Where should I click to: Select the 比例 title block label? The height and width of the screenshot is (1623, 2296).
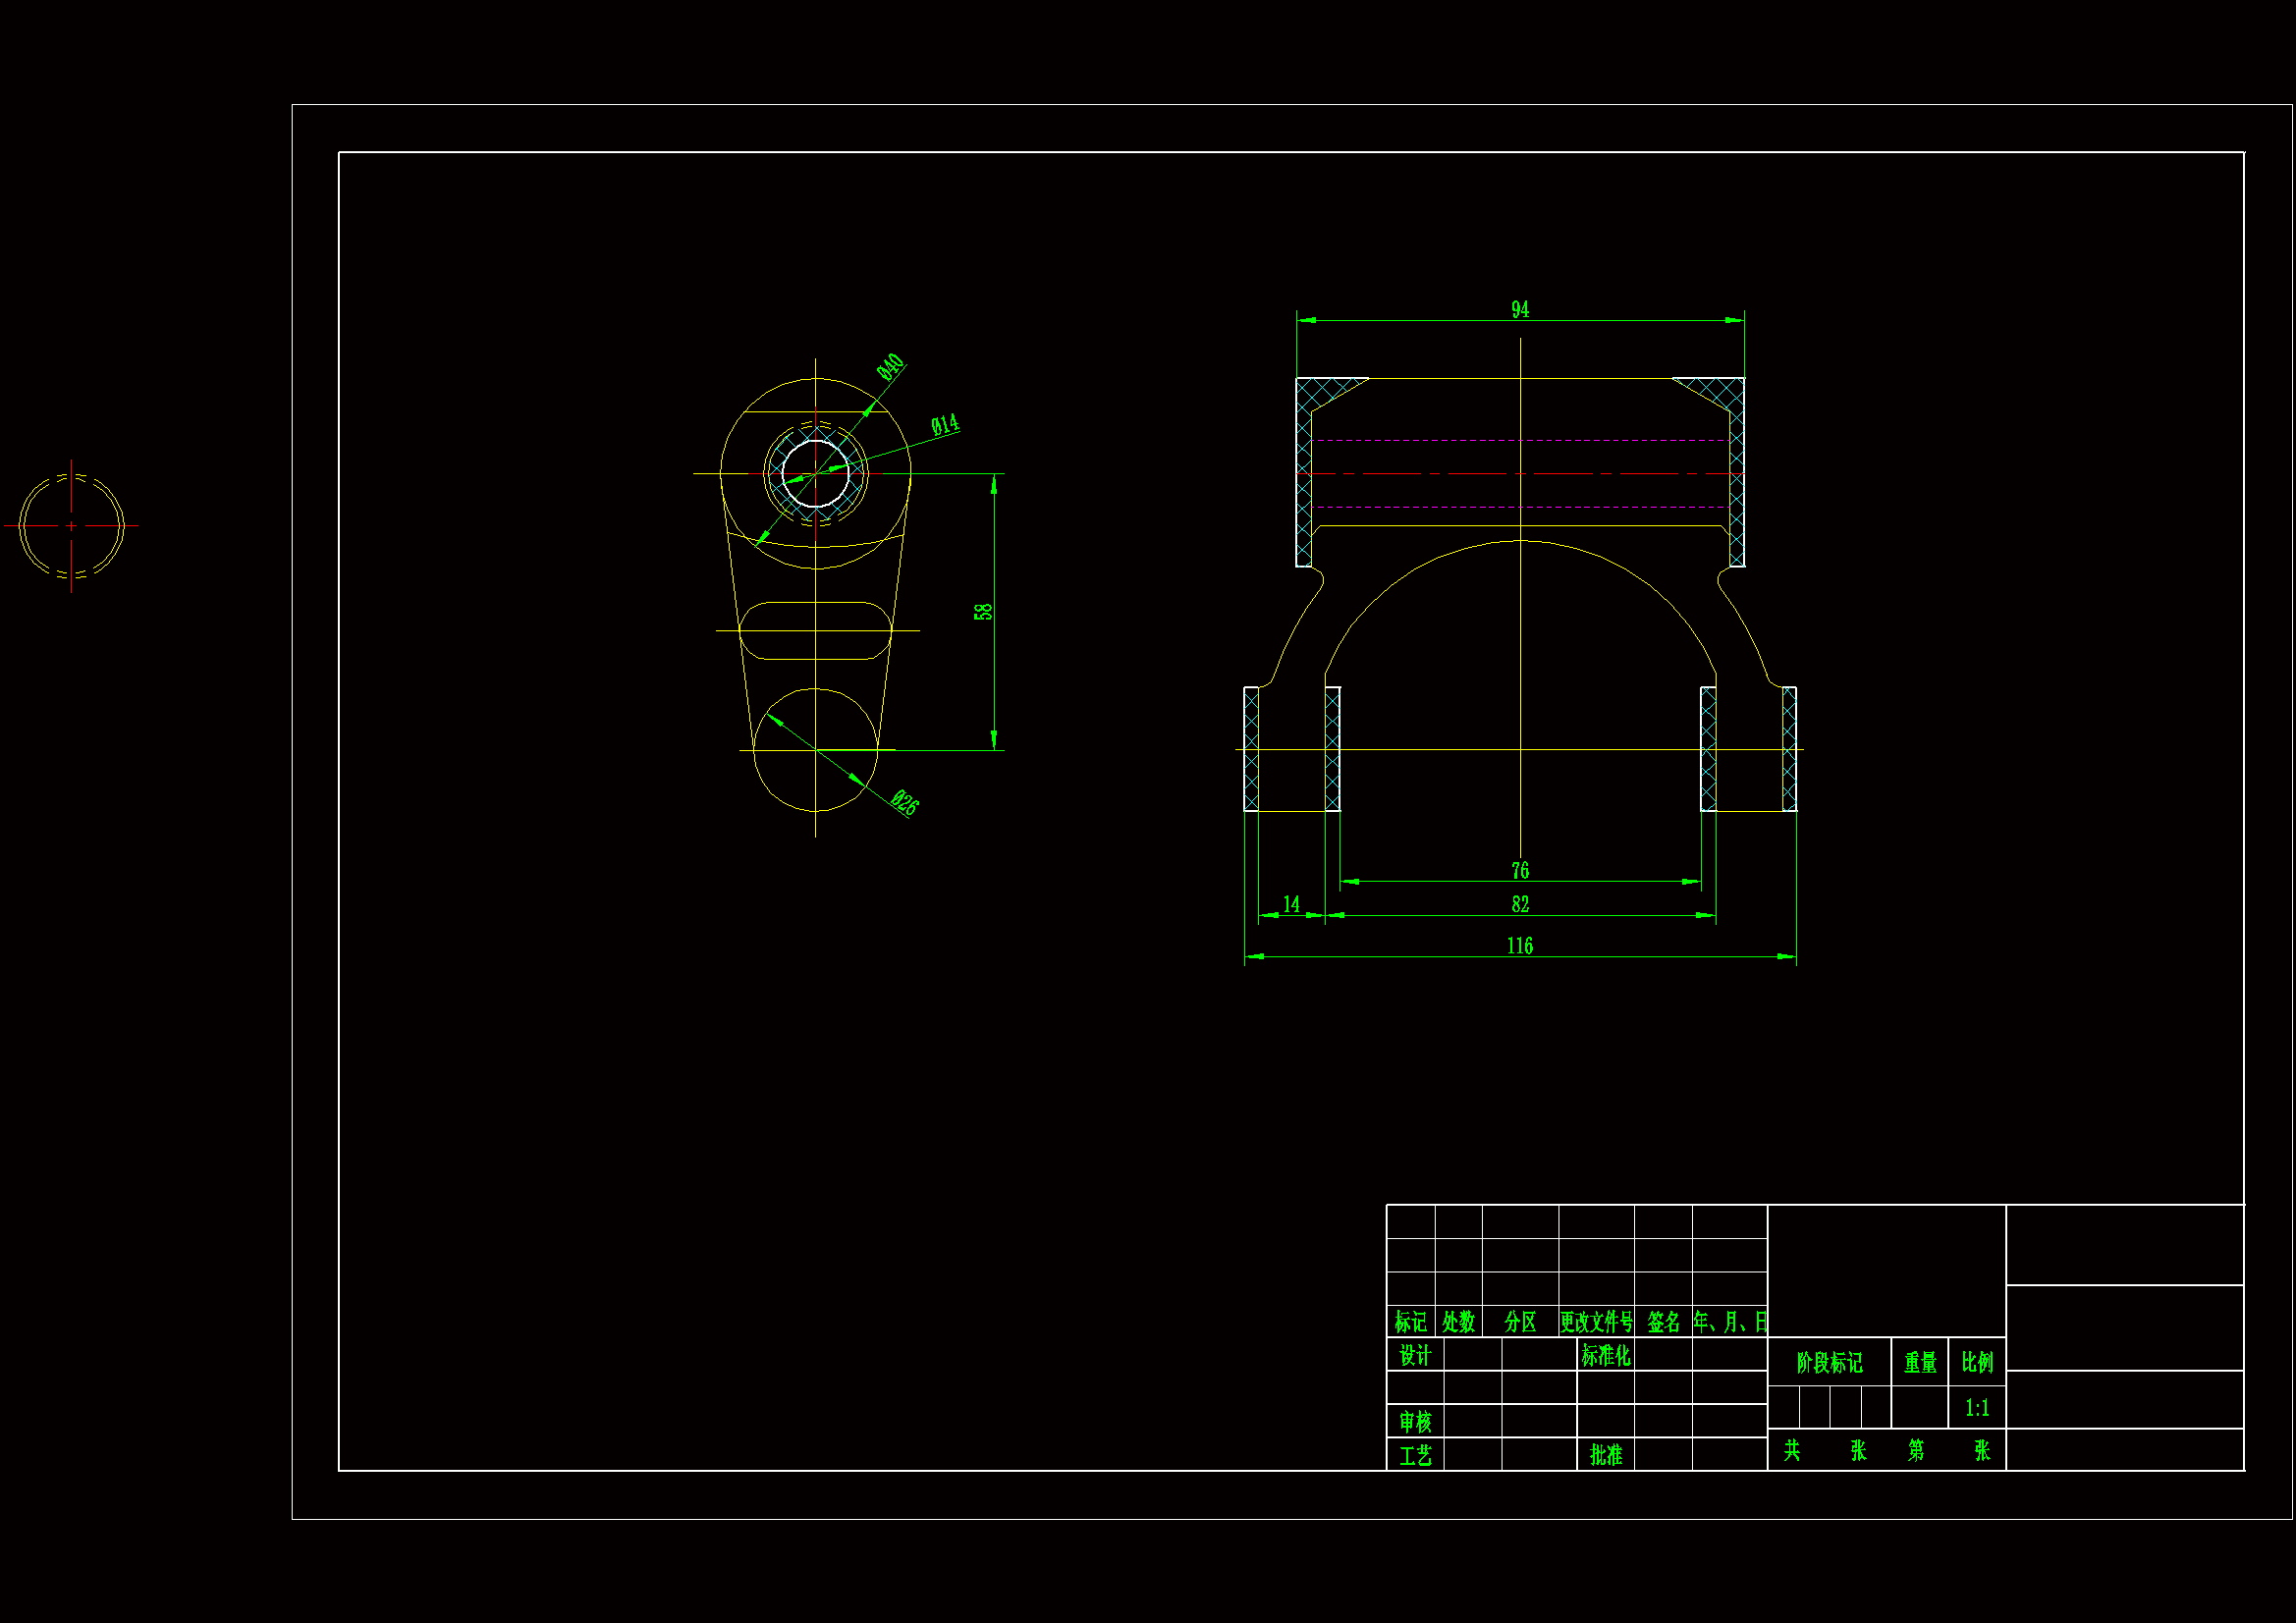1976,1362
